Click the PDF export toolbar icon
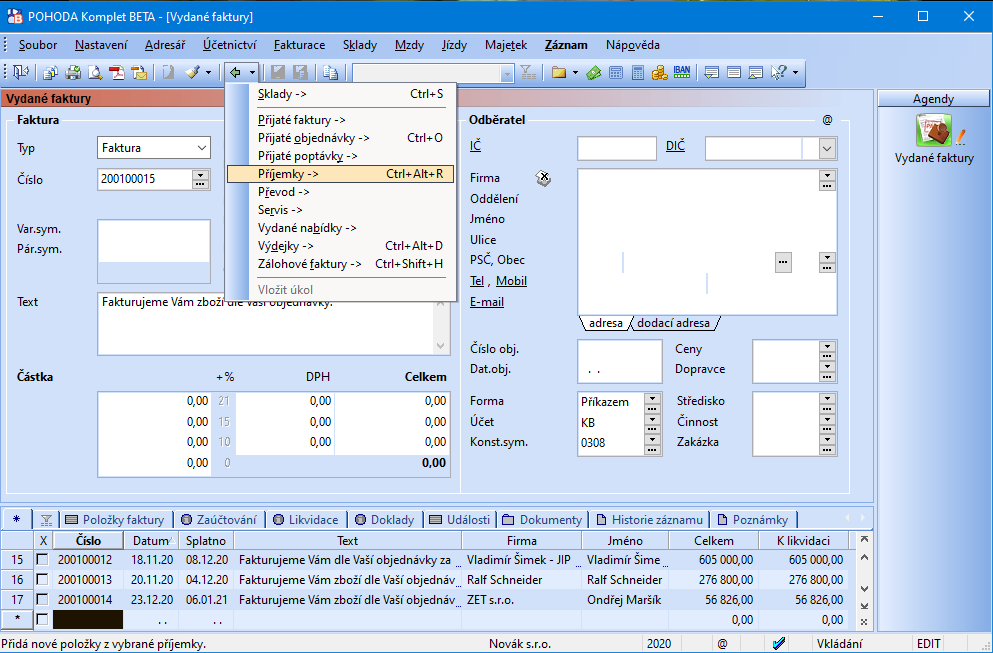 [x=117, y=73]
